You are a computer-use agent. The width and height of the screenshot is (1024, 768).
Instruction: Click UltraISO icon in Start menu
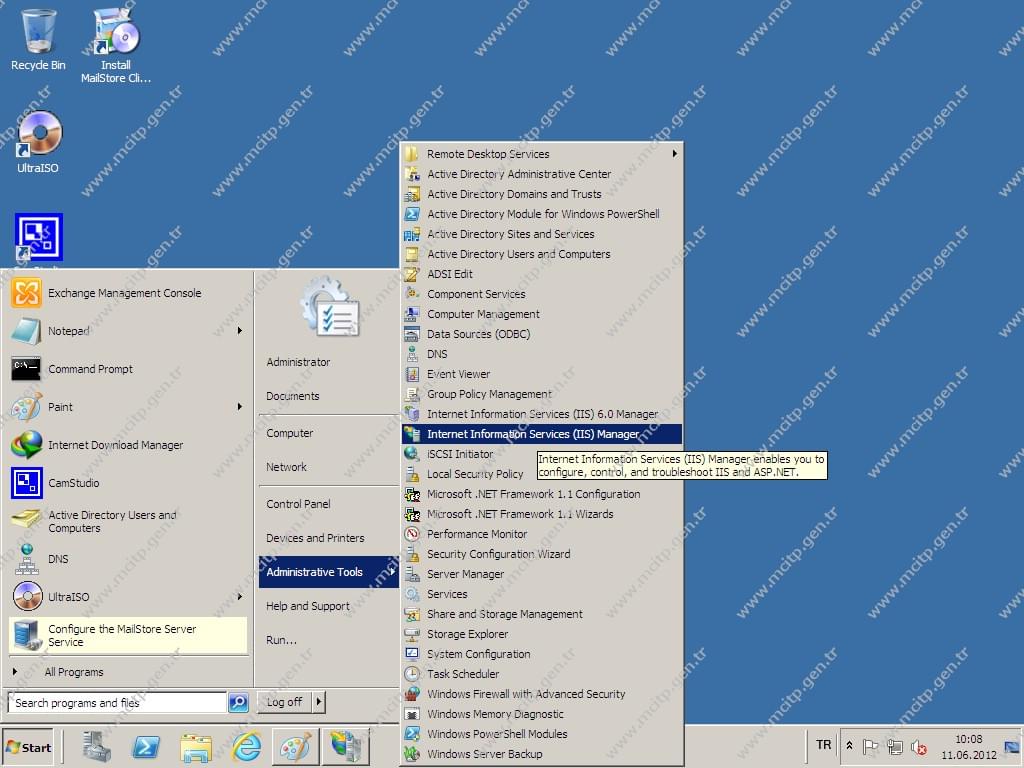(x=27, y=596)
